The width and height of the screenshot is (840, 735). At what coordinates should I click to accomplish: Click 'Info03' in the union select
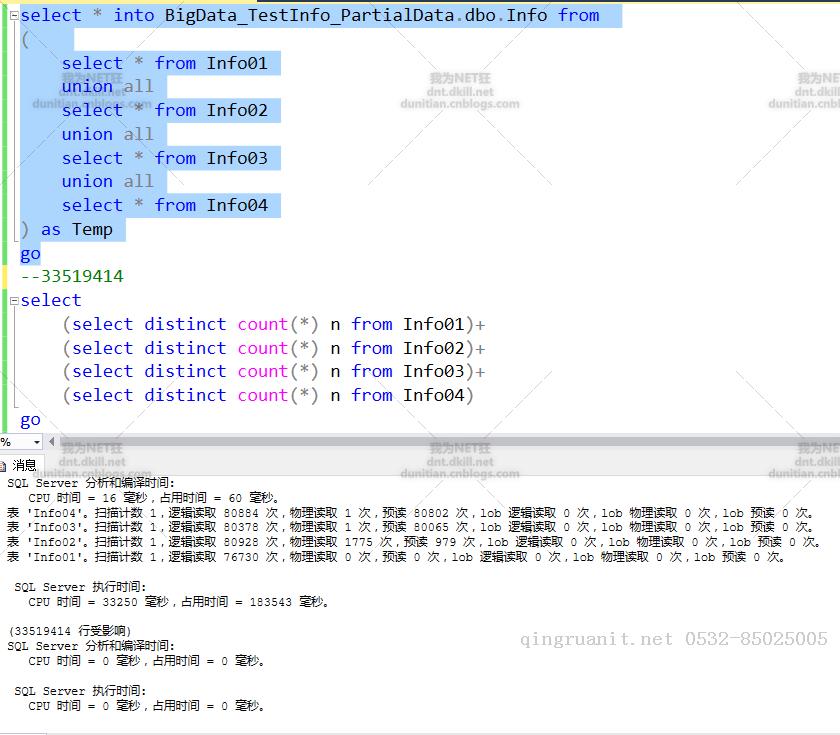(x=237, y=158)
